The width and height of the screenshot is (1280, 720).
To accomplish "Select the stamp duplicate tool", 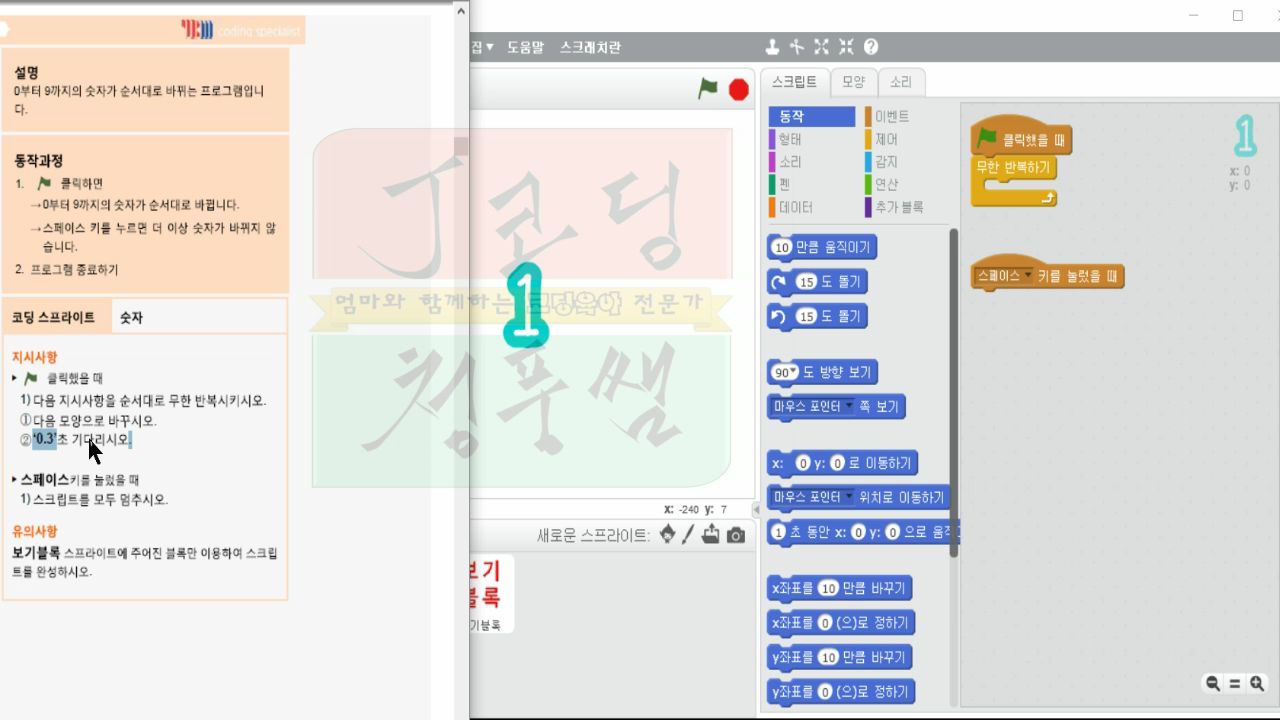I will click(x=773, y=46).
